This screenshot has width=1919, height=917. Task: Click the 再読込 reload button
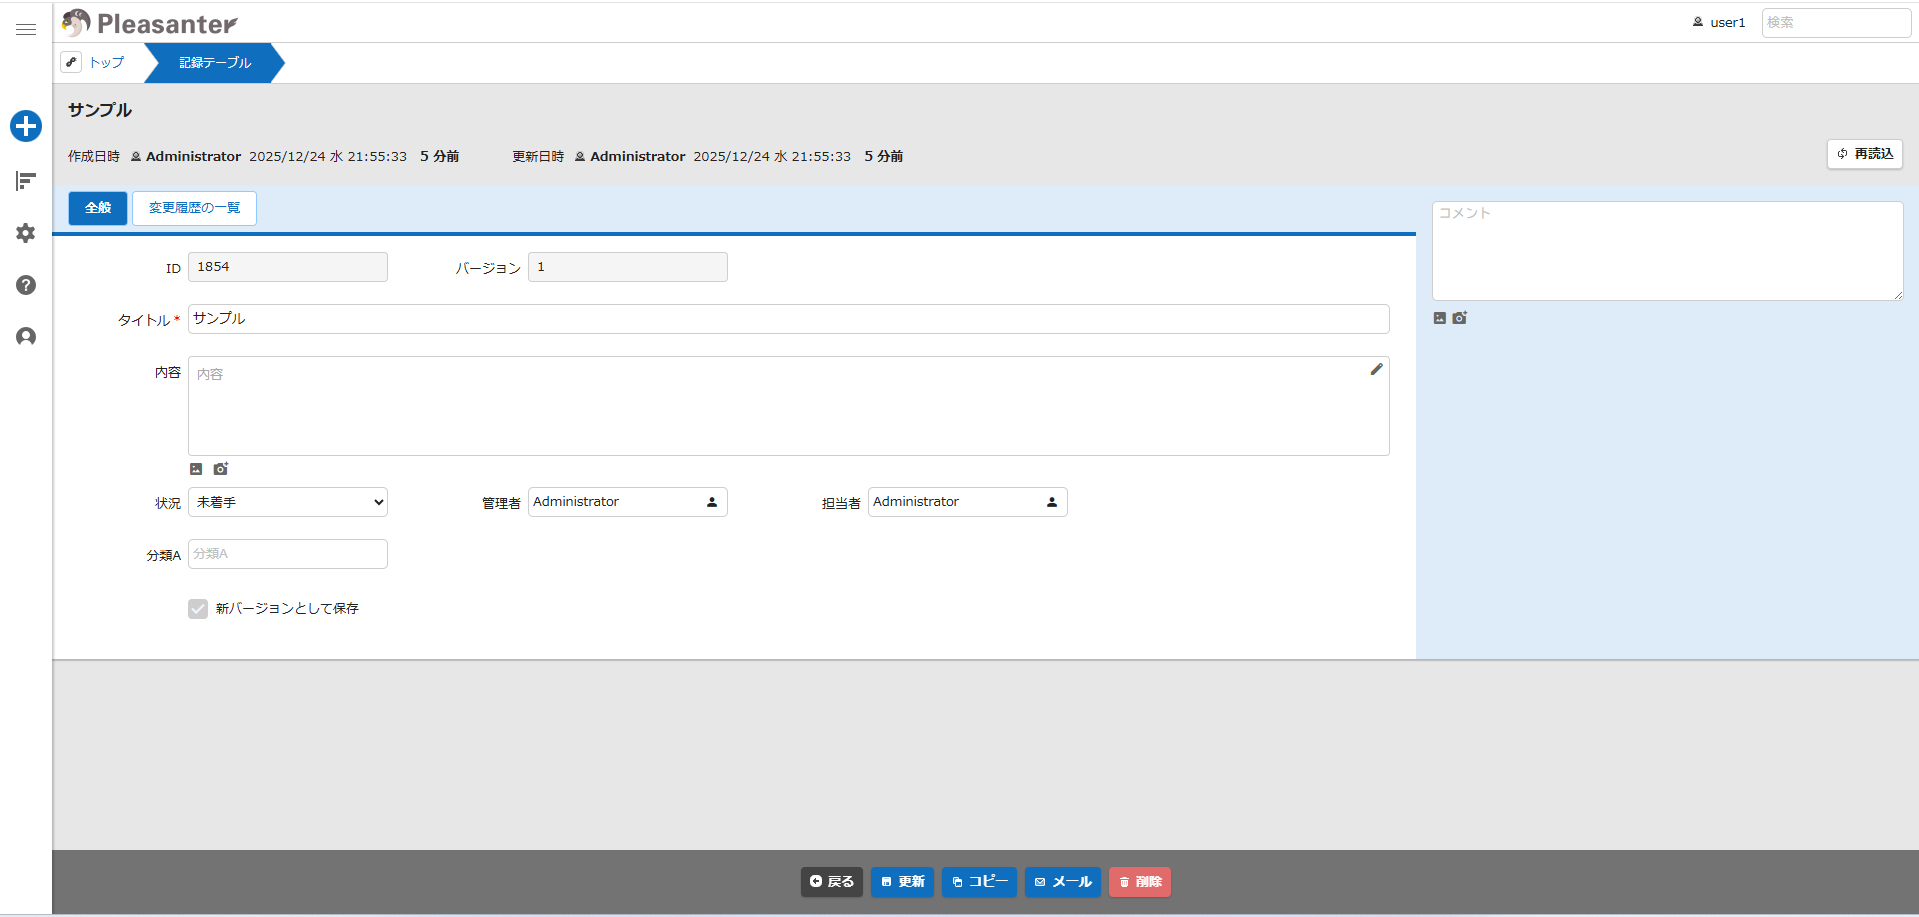(1865, 154)
